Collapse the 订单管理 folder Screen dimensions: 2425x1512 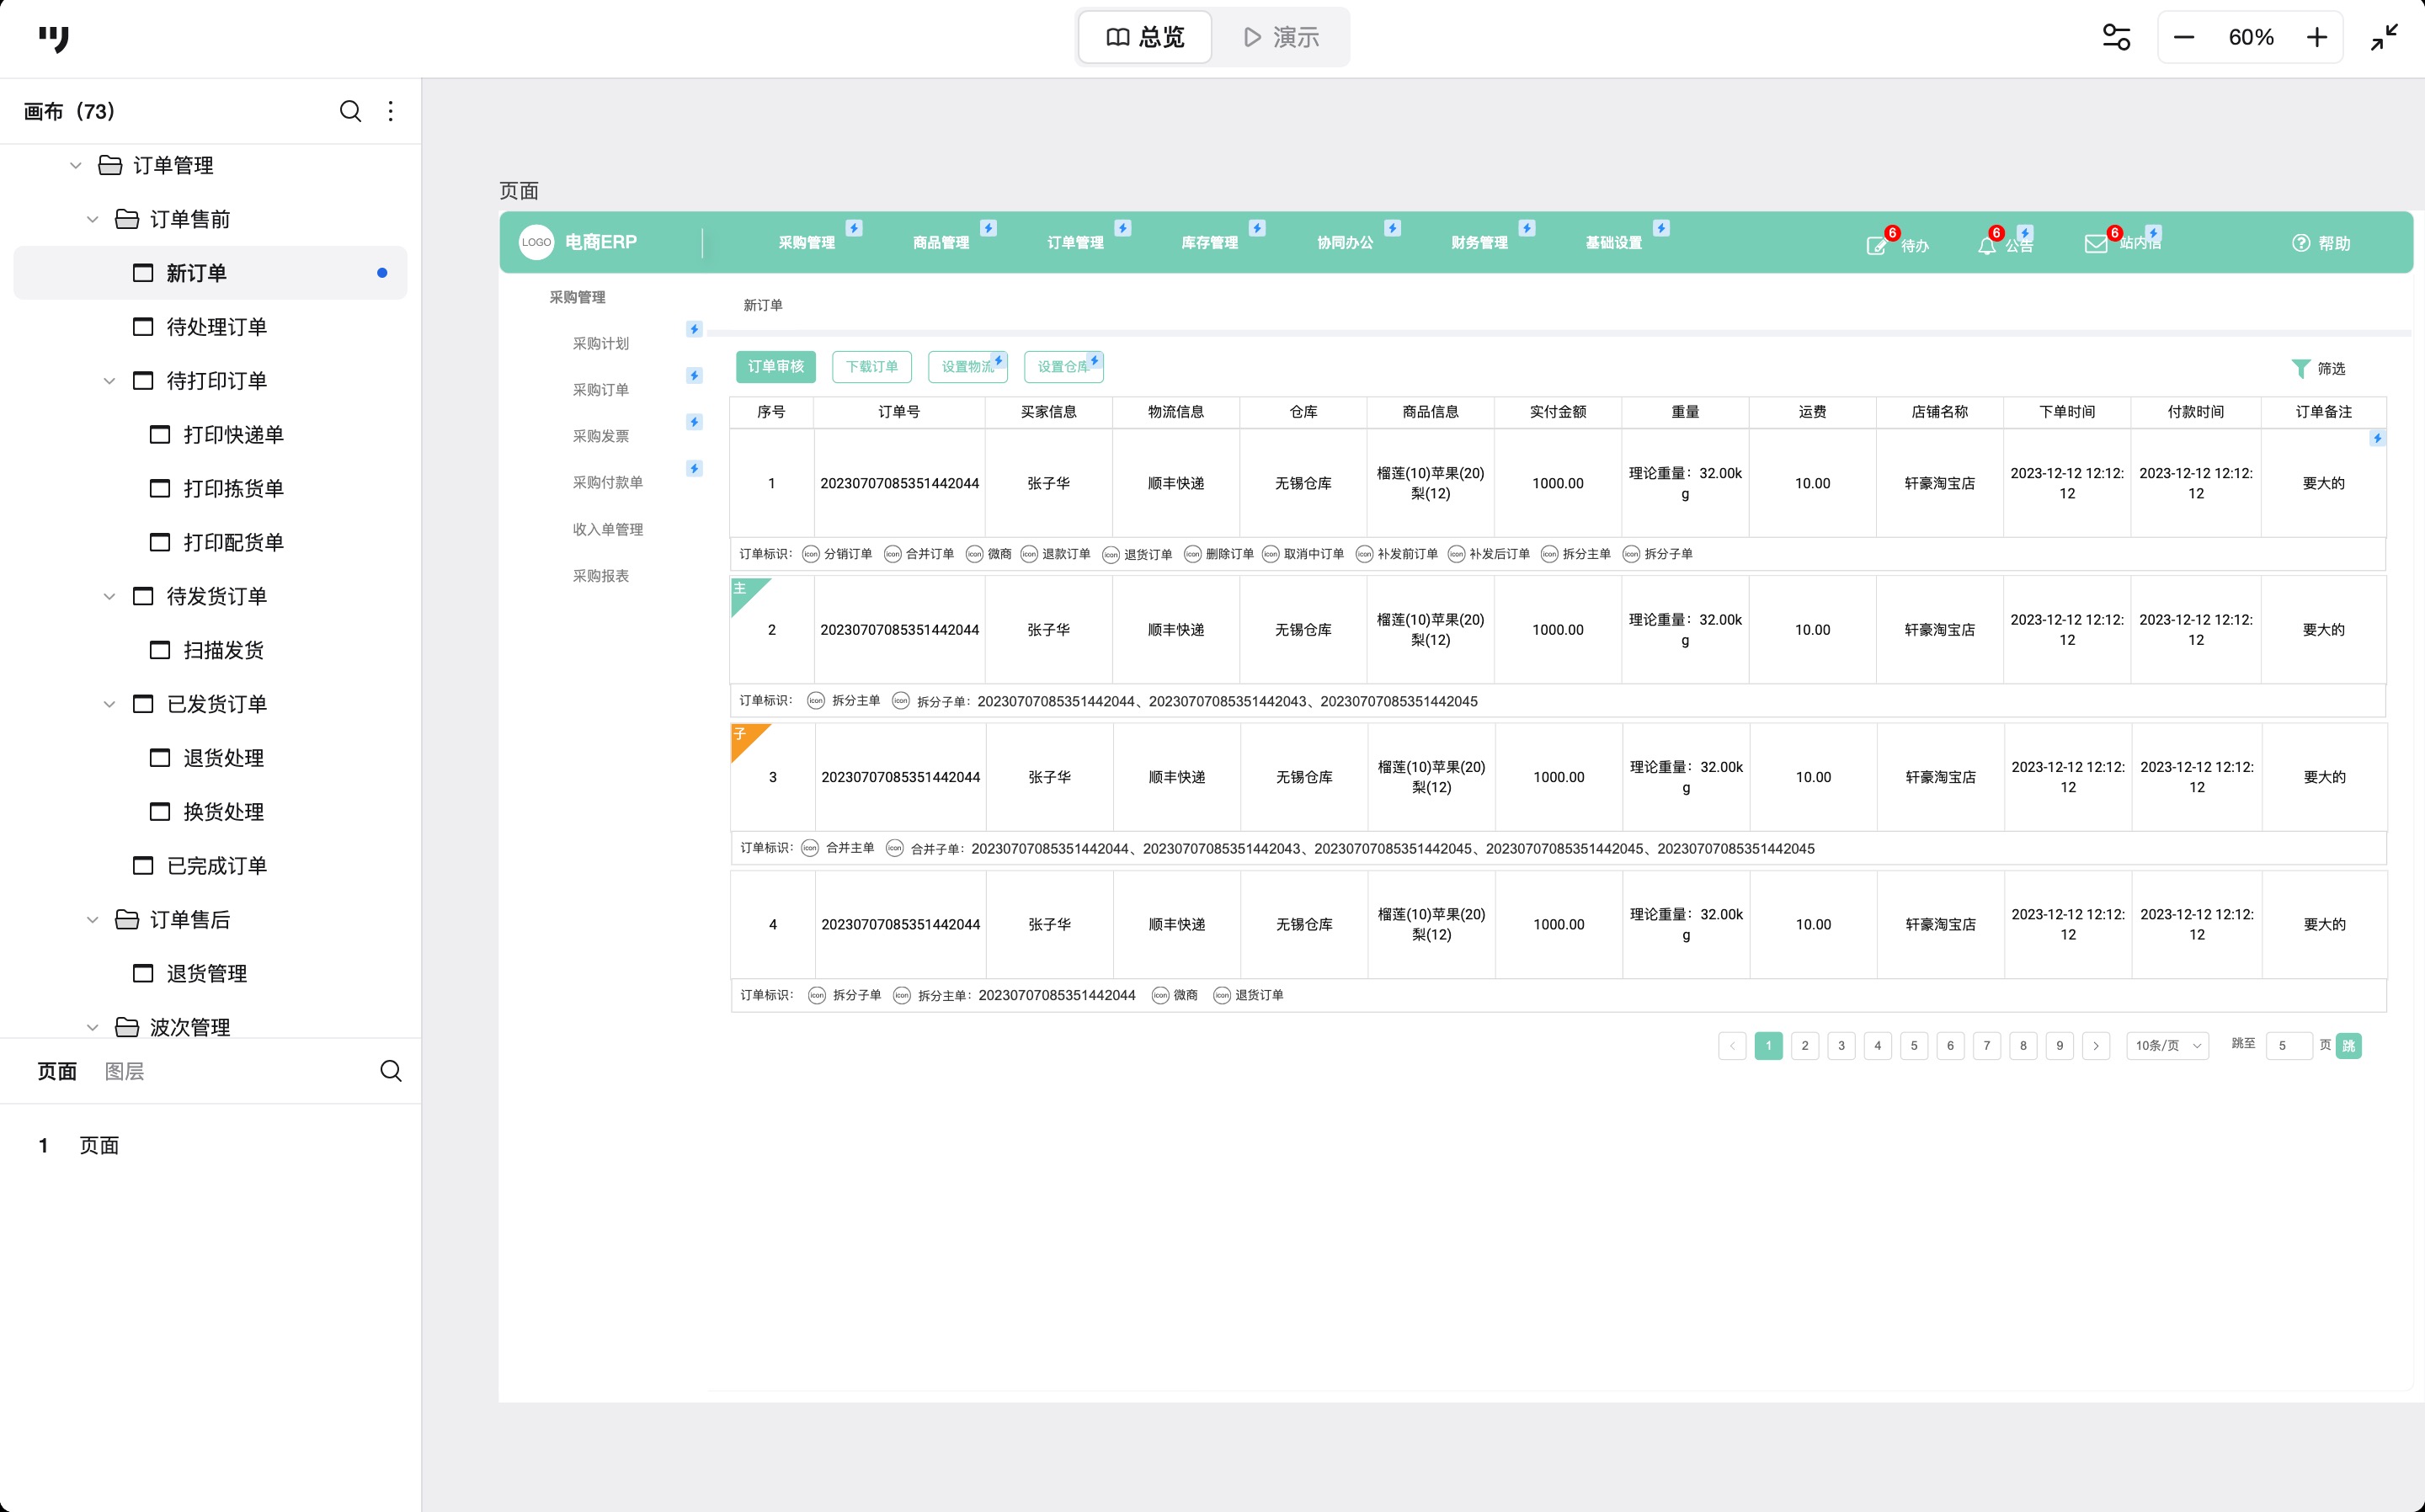[x=76, y=165]
